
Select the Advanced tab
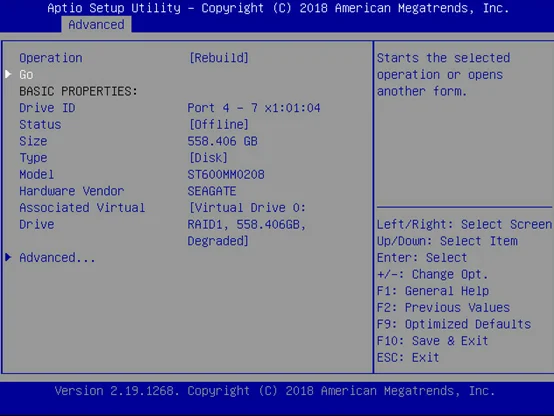96,25
